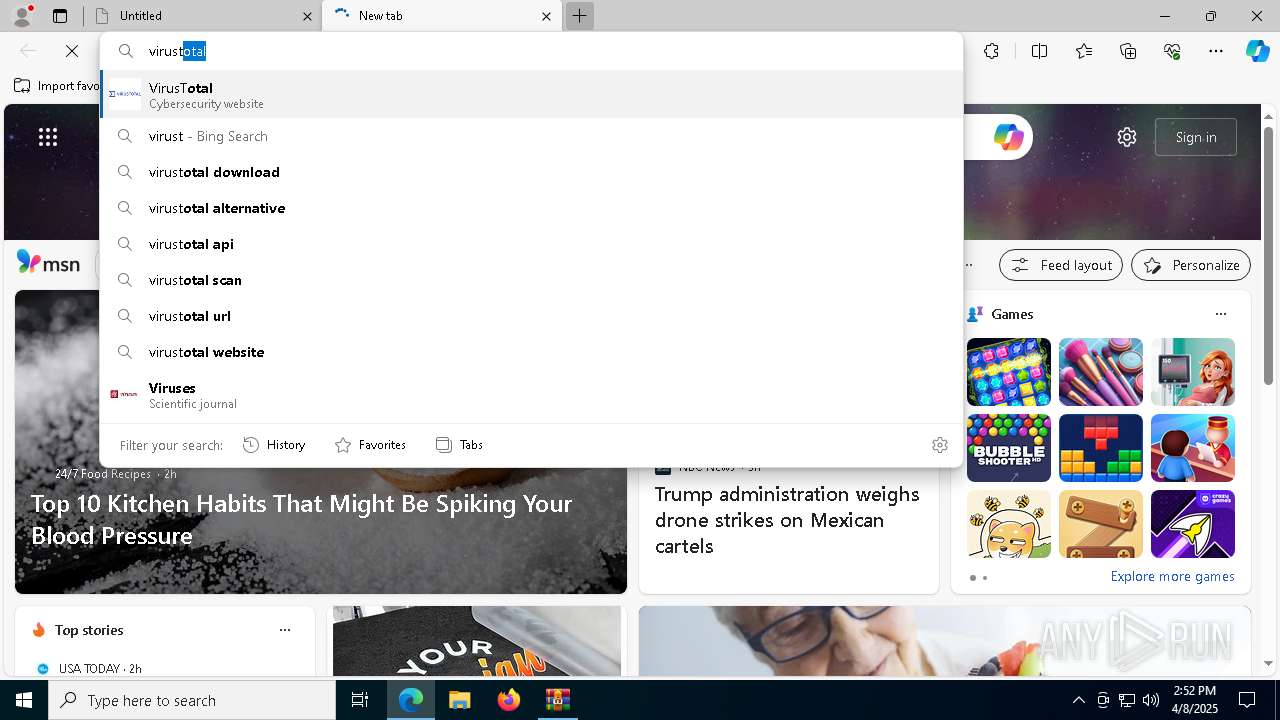The height and width of the screenshot is (720, 1280).
Task: Filter search by Favorites
Action: 370,445
